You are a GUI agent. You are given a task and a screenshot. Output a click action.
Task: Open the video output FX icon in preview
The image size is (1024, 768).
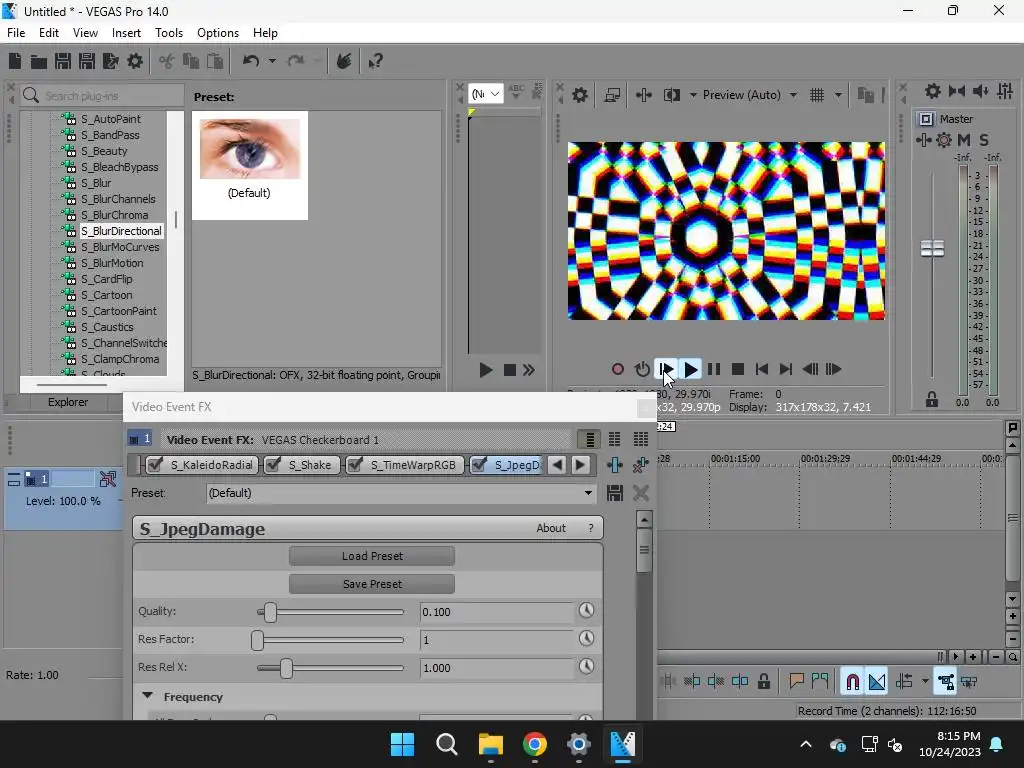click(x=643, y=95)
